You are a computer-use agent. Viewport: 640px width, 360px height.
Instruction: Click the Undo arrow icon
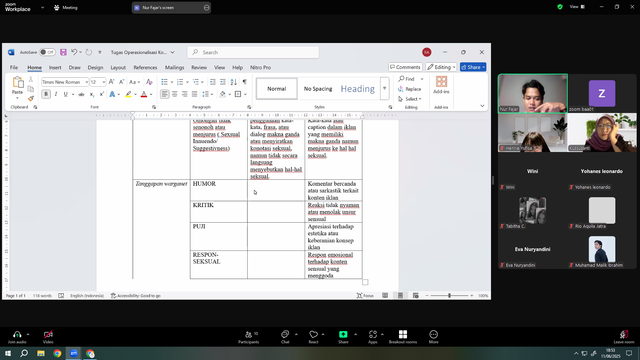[74, 52]
